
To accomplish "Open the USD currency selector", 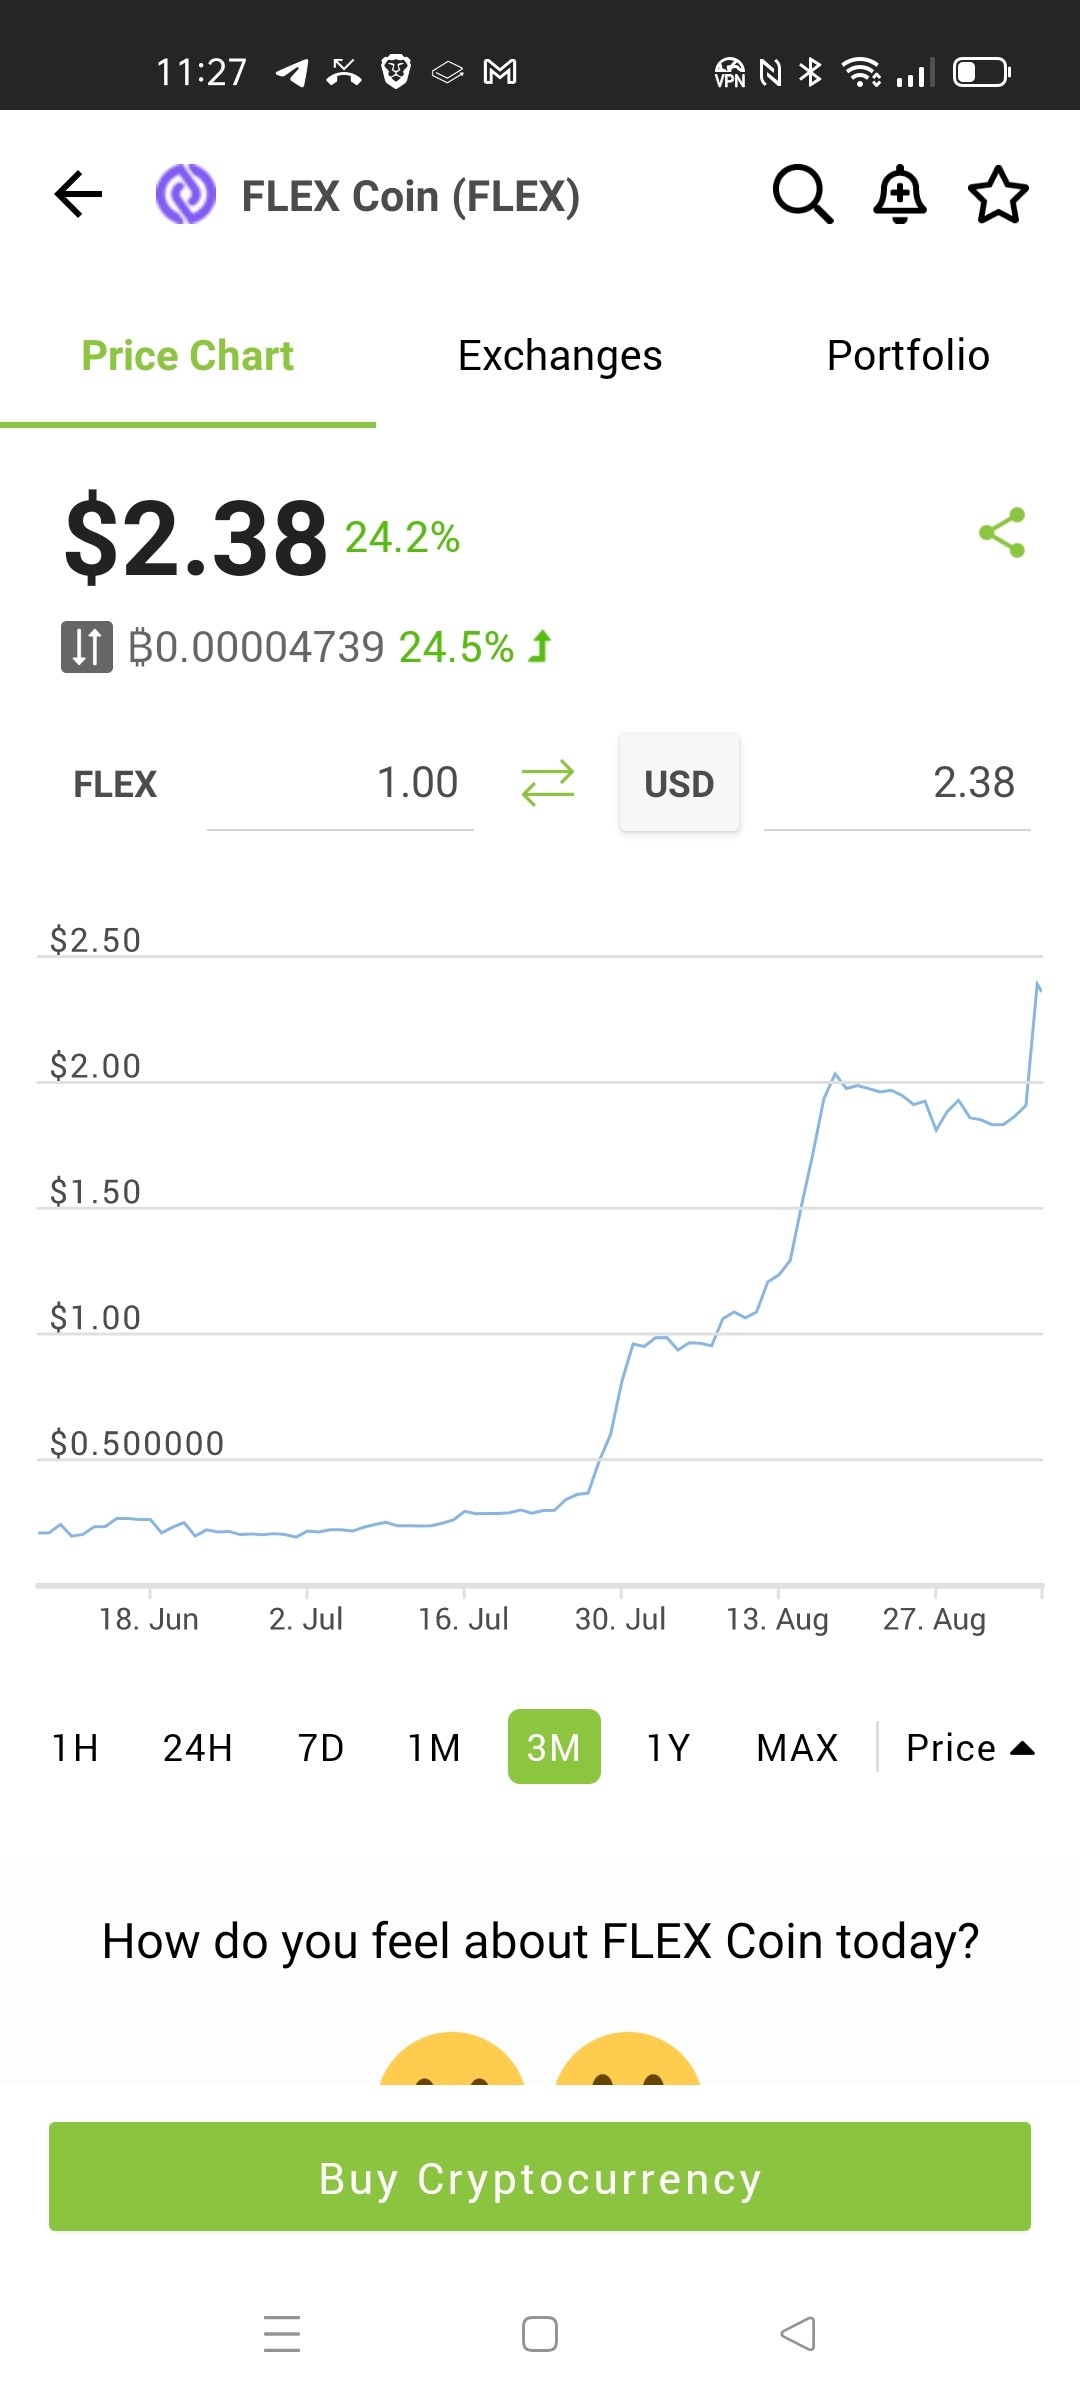I will tap(679, 783).
